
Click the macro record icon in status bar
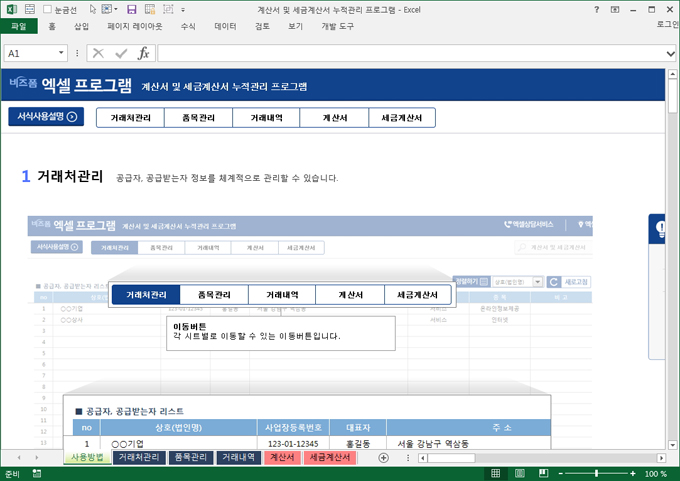click(x=36, y=474)
